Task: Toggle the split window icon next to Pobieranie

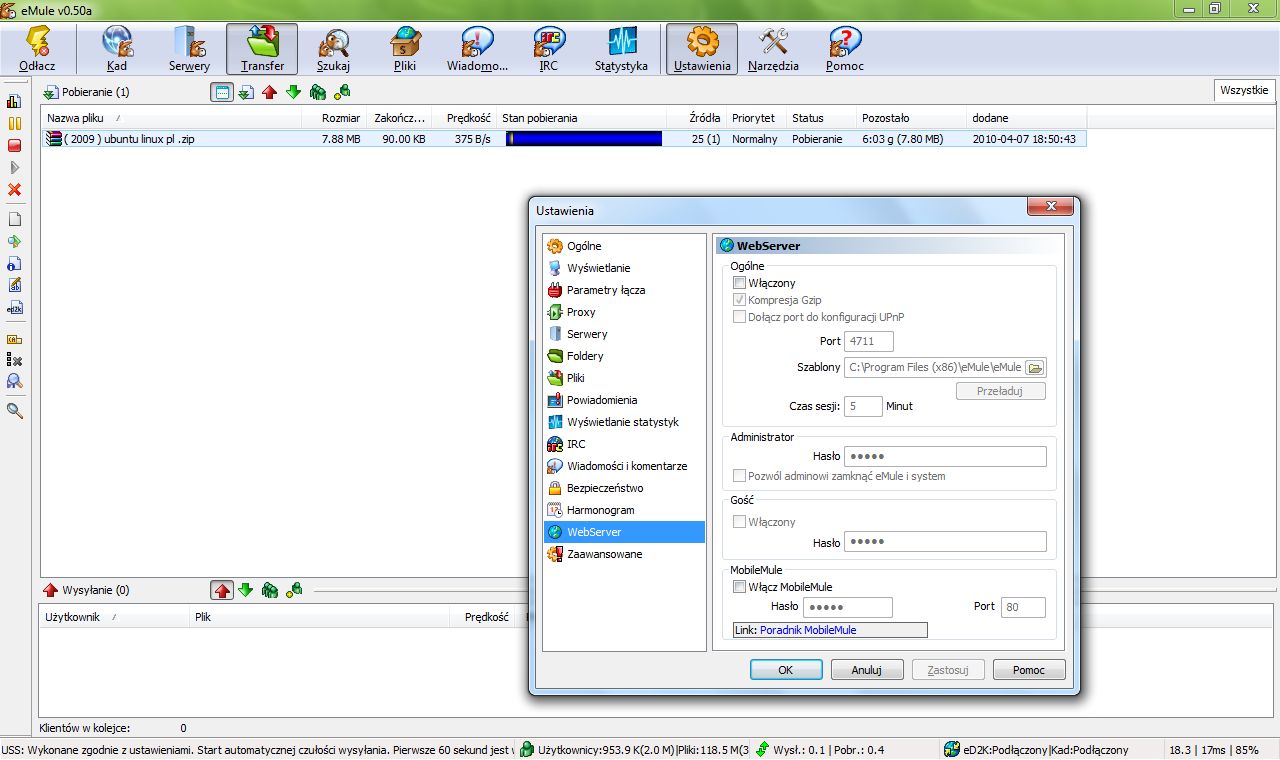Action: tap(222, 92)
